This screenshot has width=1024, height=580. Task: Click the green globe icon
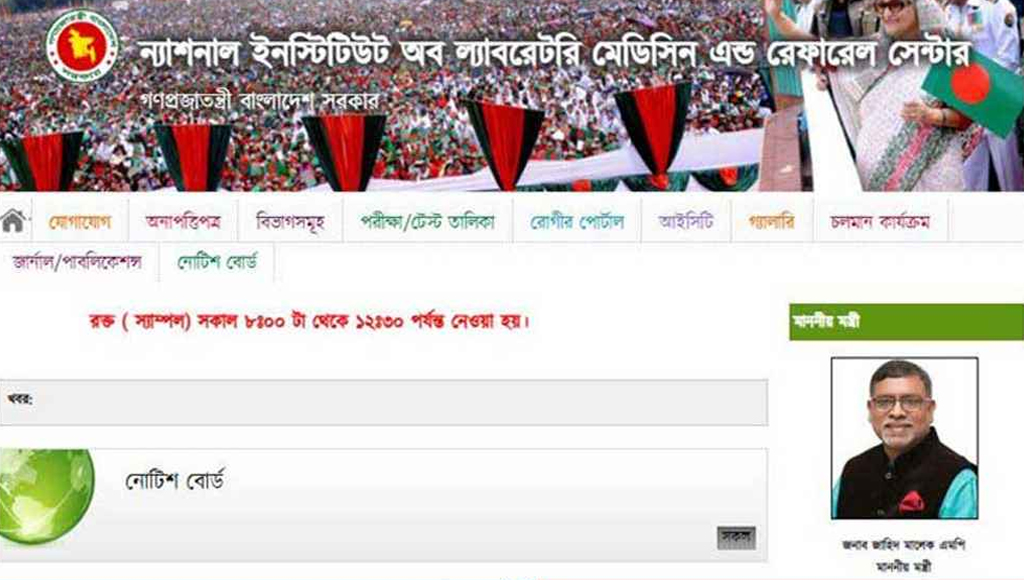pyautogui.click(x=46, y=496)
